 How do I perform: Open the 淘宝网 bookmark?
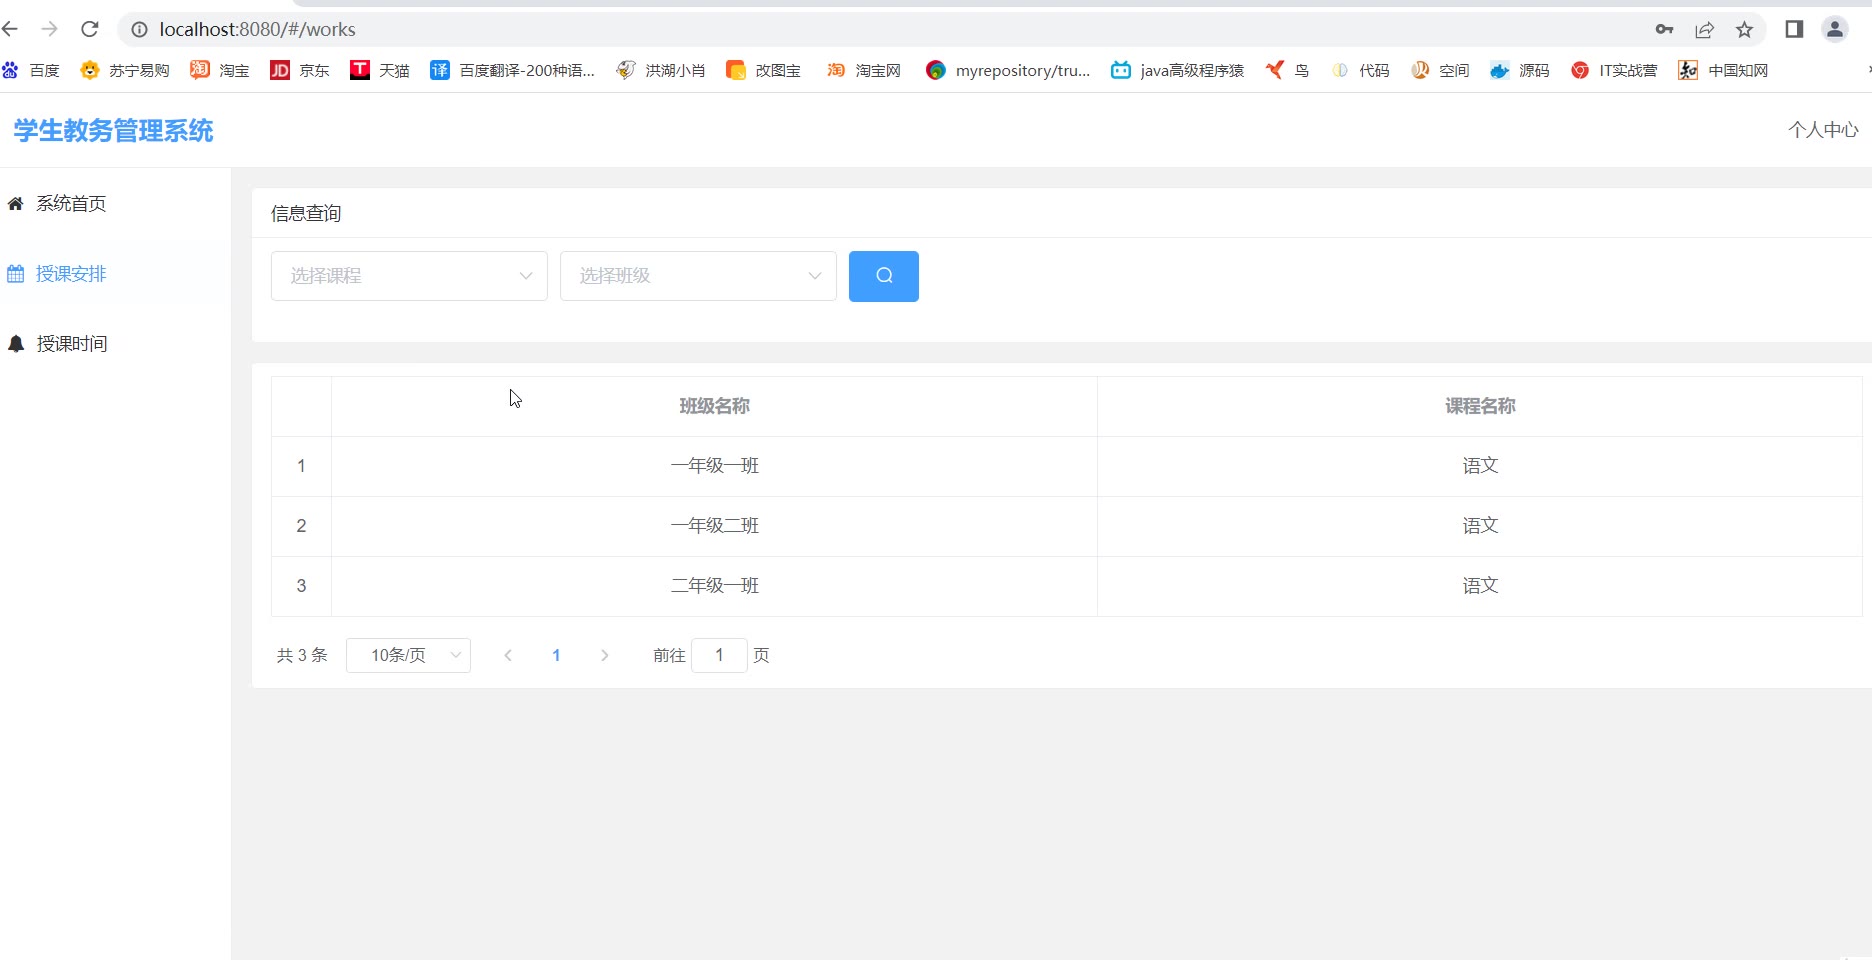[x=864, y=70]
